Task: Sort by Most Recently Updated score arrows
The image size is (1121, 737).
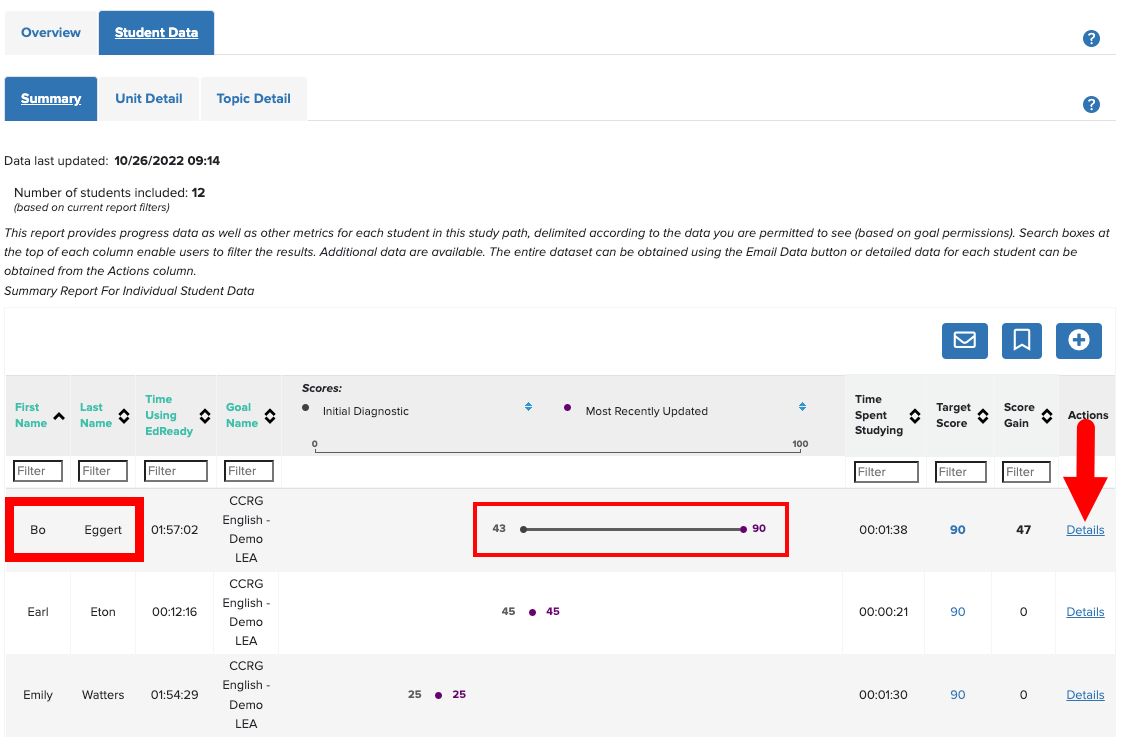Action: coord(802,407)
